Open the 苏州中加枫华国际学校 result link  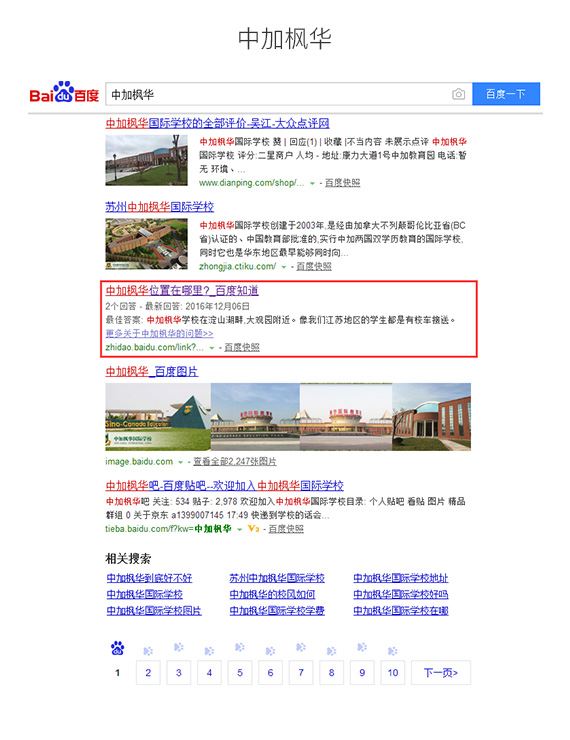pyautogui.click(x=159, y=207)
